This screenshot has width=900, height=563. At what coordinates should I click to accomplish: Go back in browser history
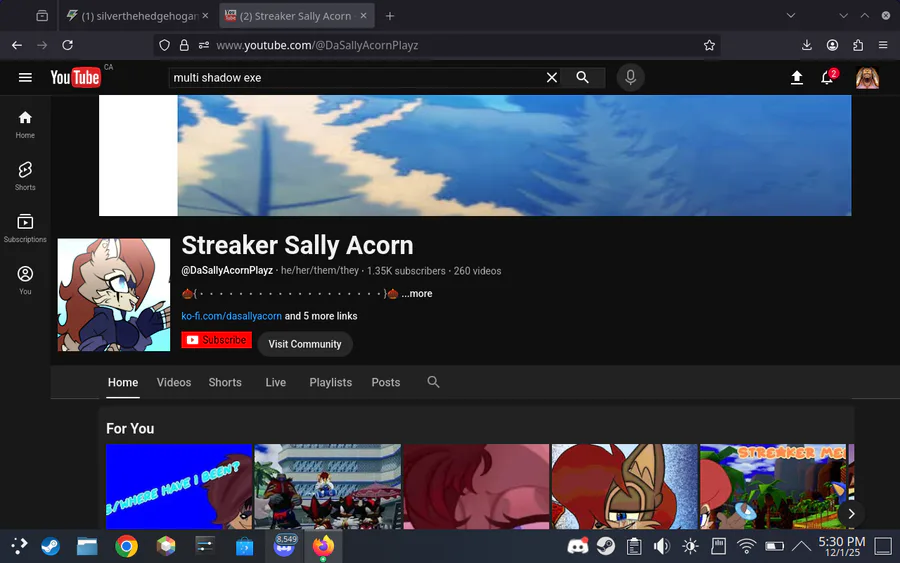[x=17, y=45]
